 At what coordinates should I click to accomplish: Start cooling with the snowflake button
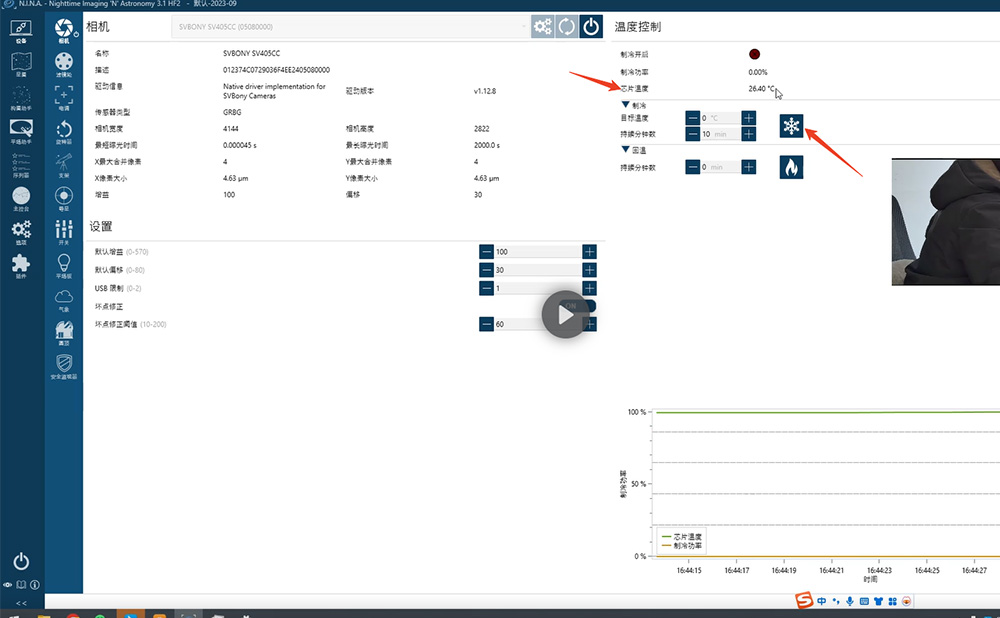(792, 126)
